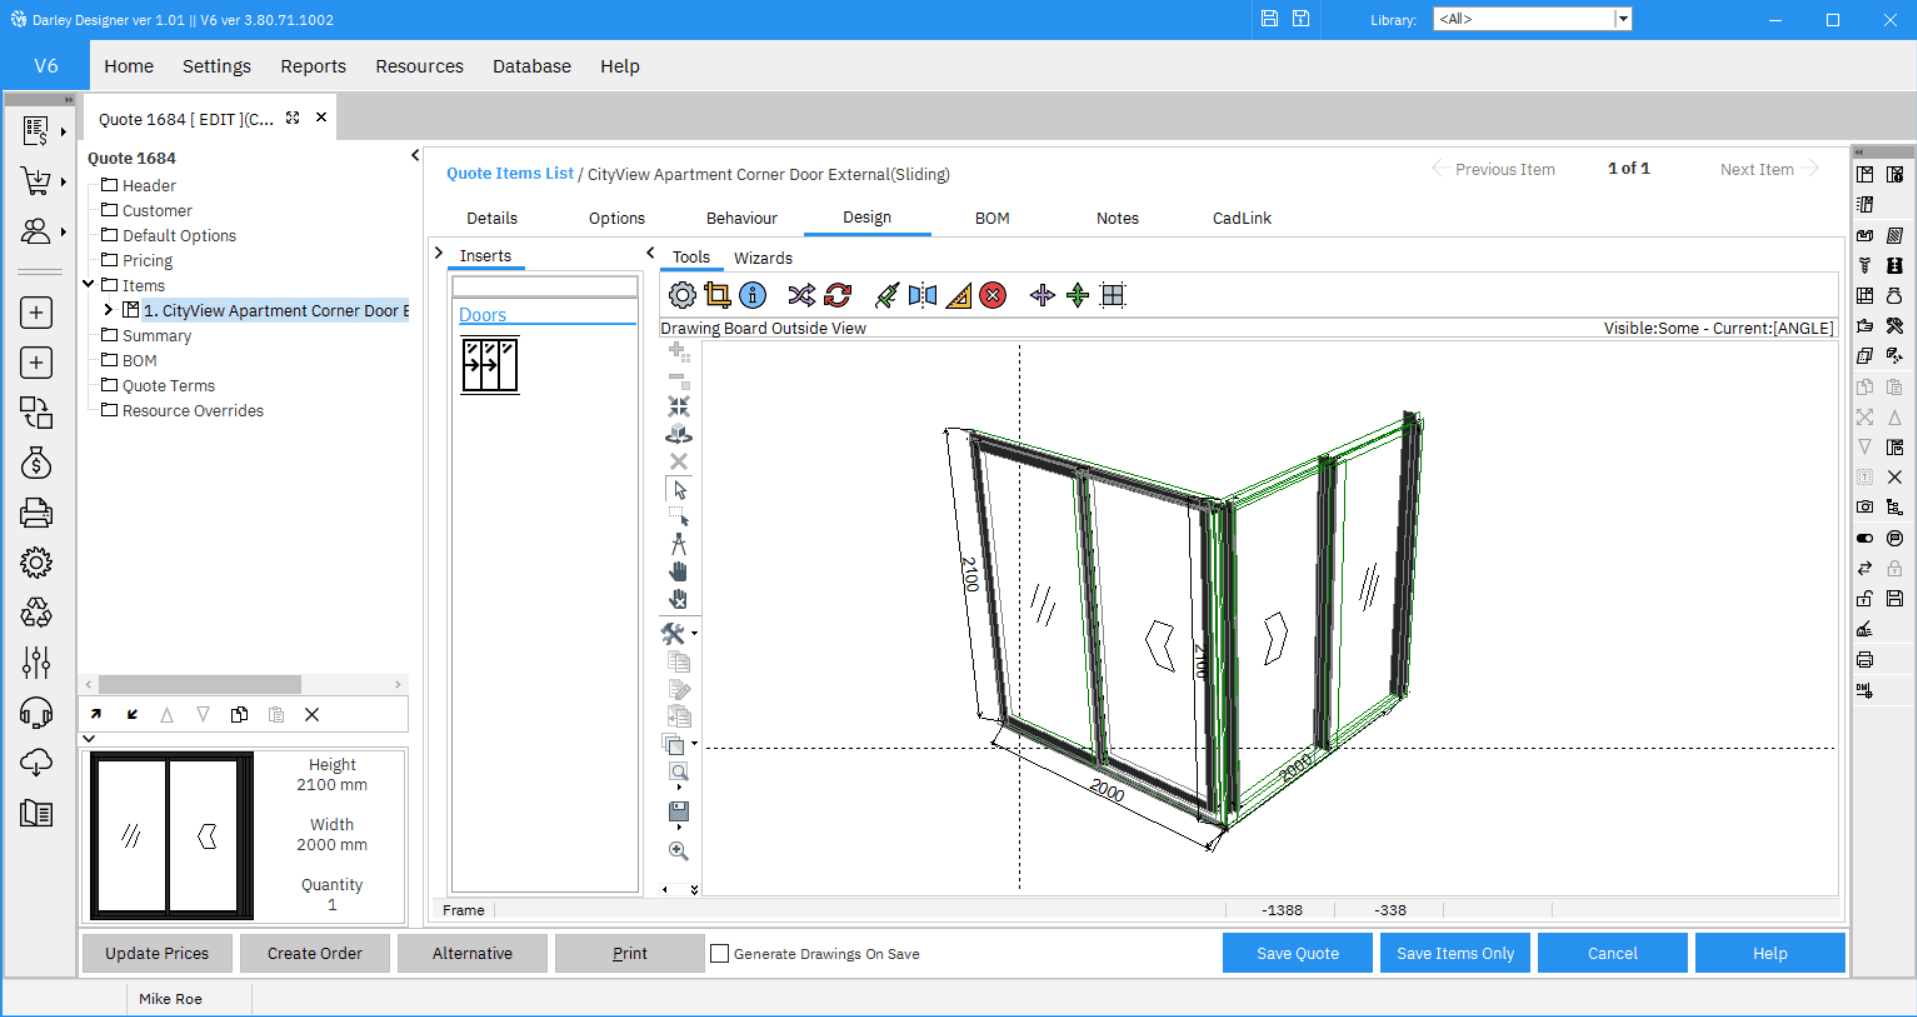Switch to the BOM tab
Image resolution: width=1917 pixels, height=1017 pixels.
[x=992, y=218]
